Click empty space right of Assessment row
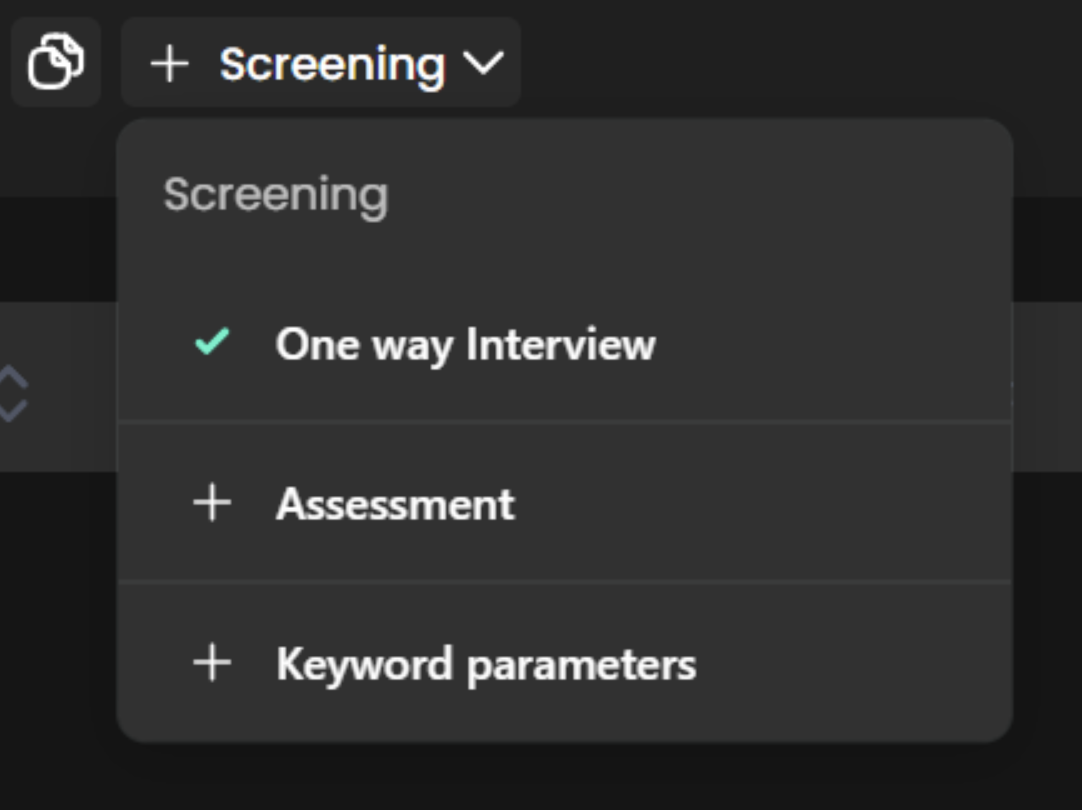Viewport: 1082px width, 810px height. click(760, 504)
